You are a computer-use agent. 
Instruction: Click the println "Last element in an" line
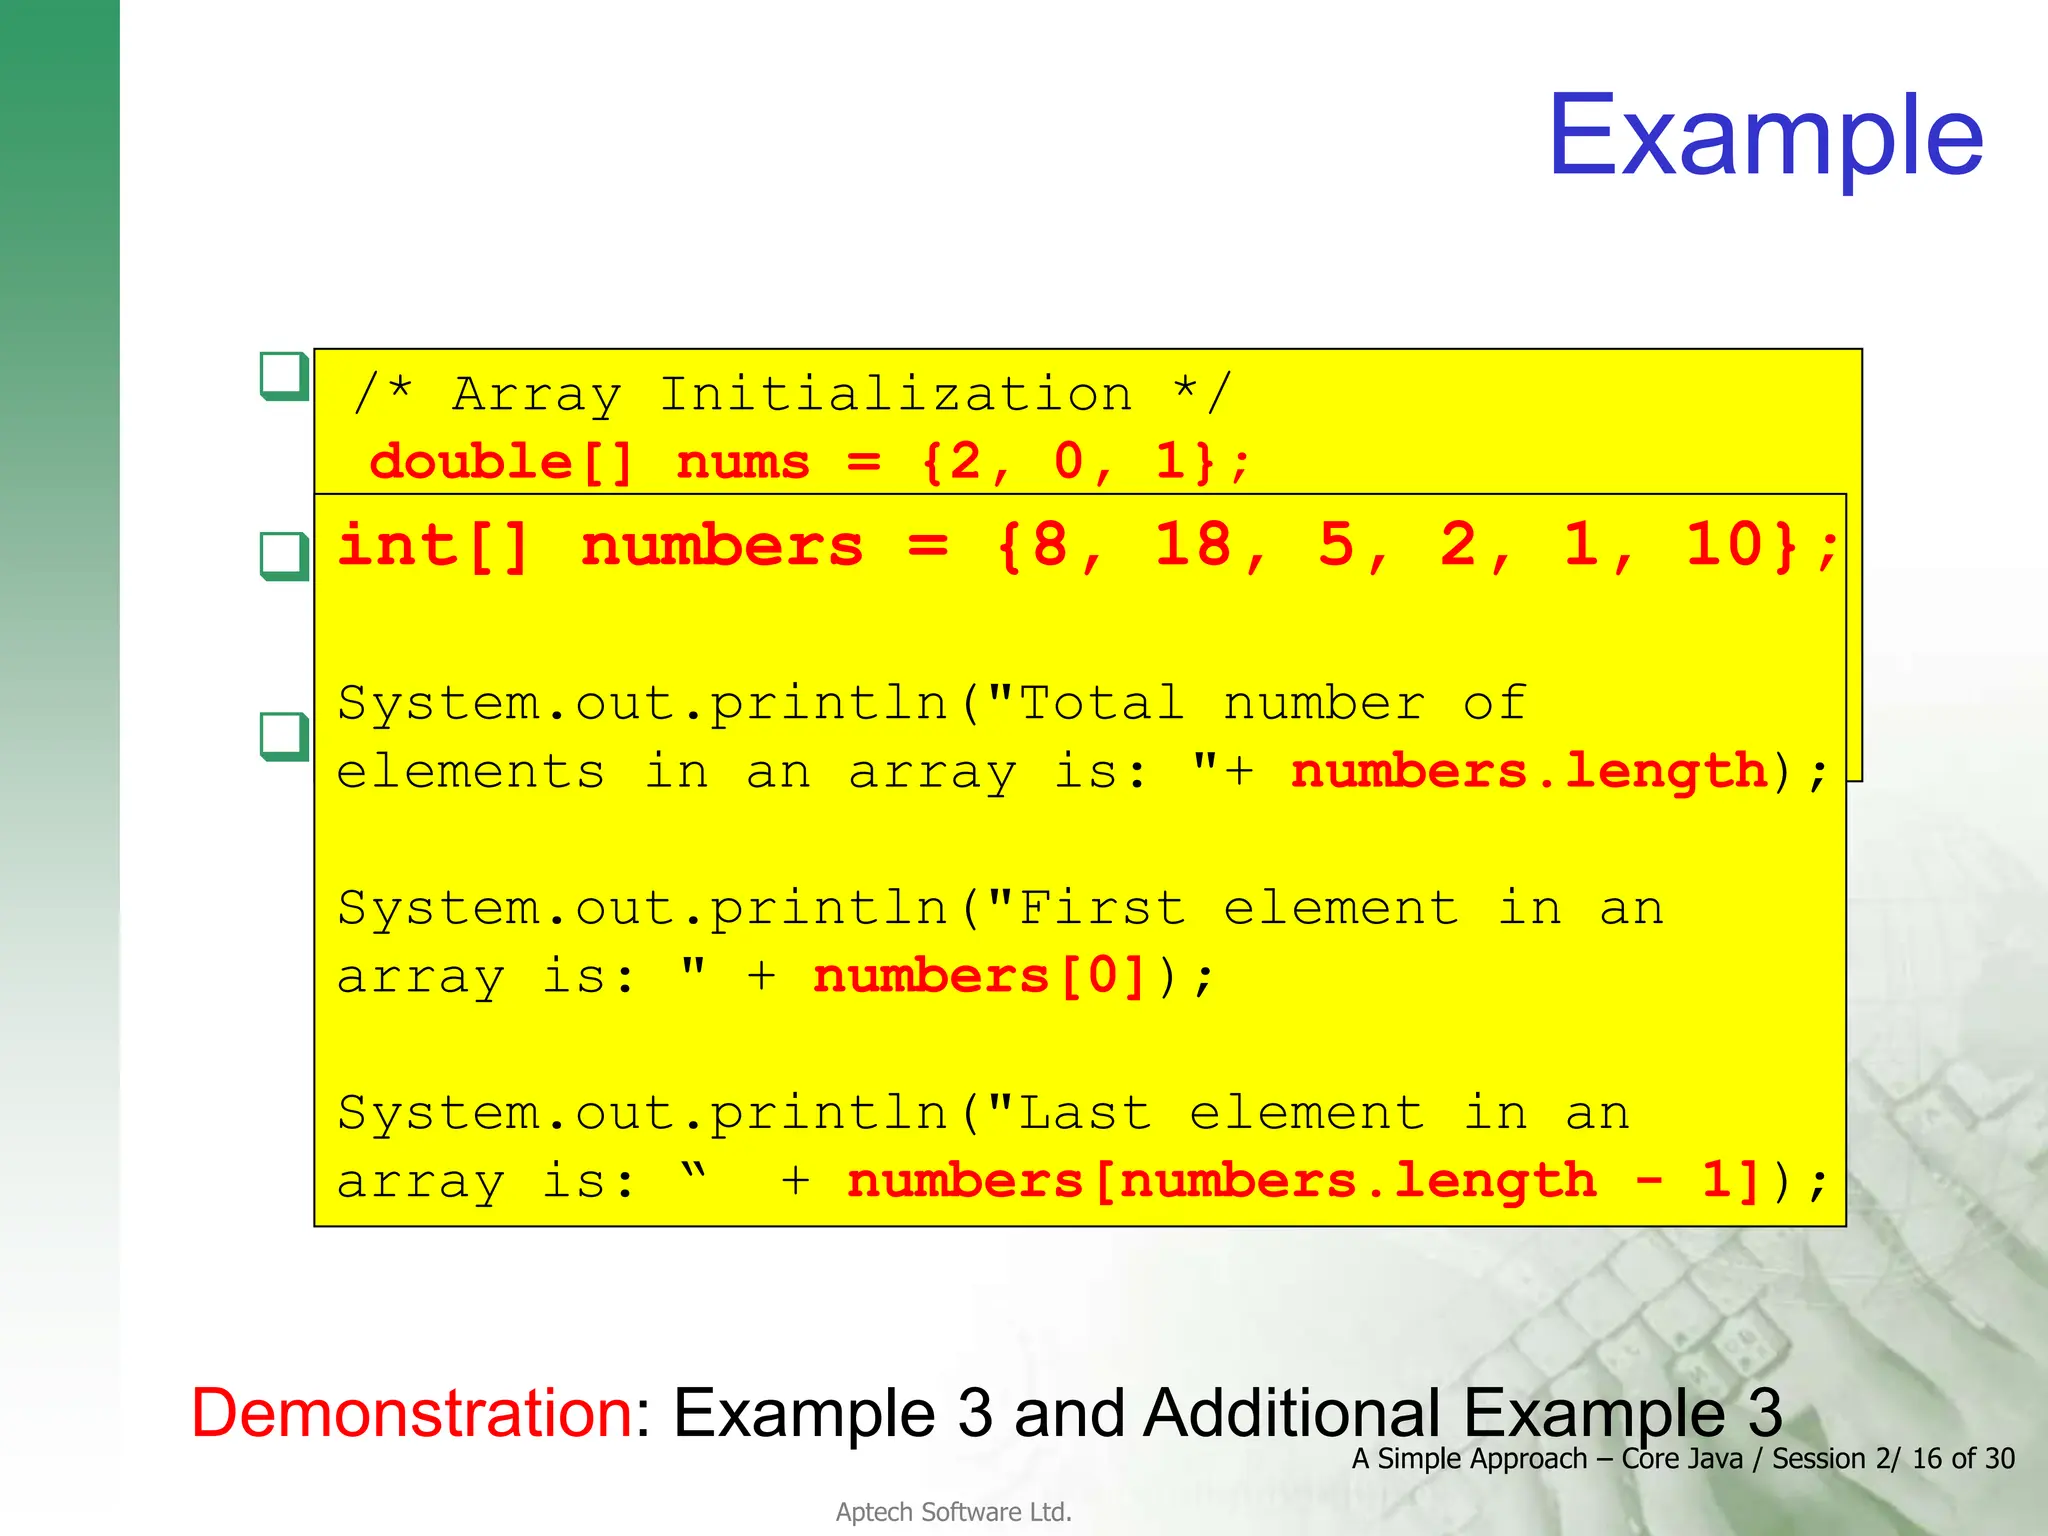pyautogui.click(x=983, y=1112)
